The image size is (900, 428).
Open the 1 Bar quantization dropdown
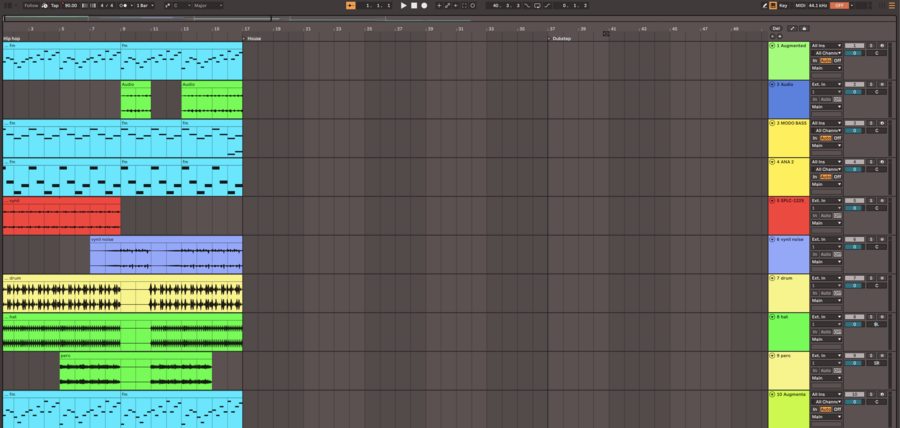pyautogui.click(x=145, y=6)
